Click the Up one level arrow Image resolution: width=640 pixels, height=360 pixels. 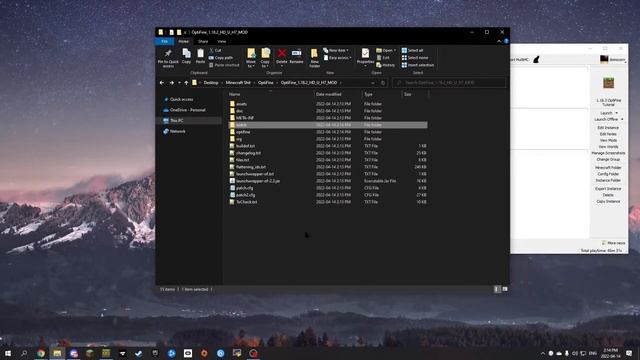[186, 83]
